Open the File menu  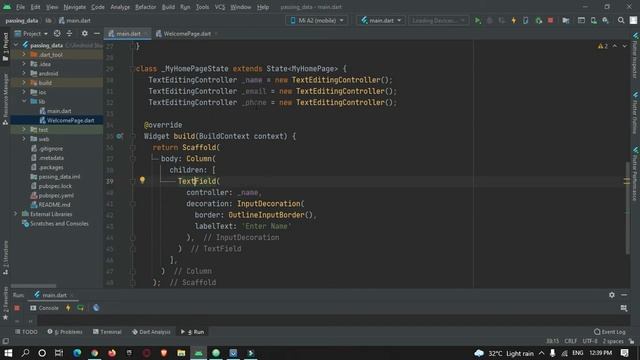20,7
